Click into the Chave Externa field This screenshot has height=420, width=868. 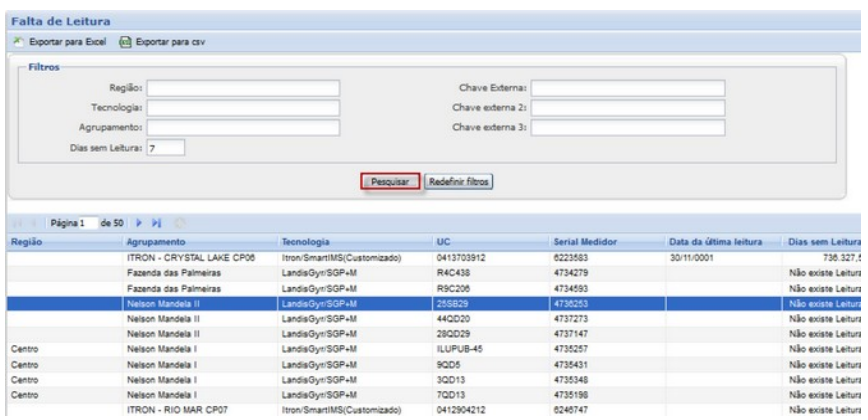[x=627, y=88]
